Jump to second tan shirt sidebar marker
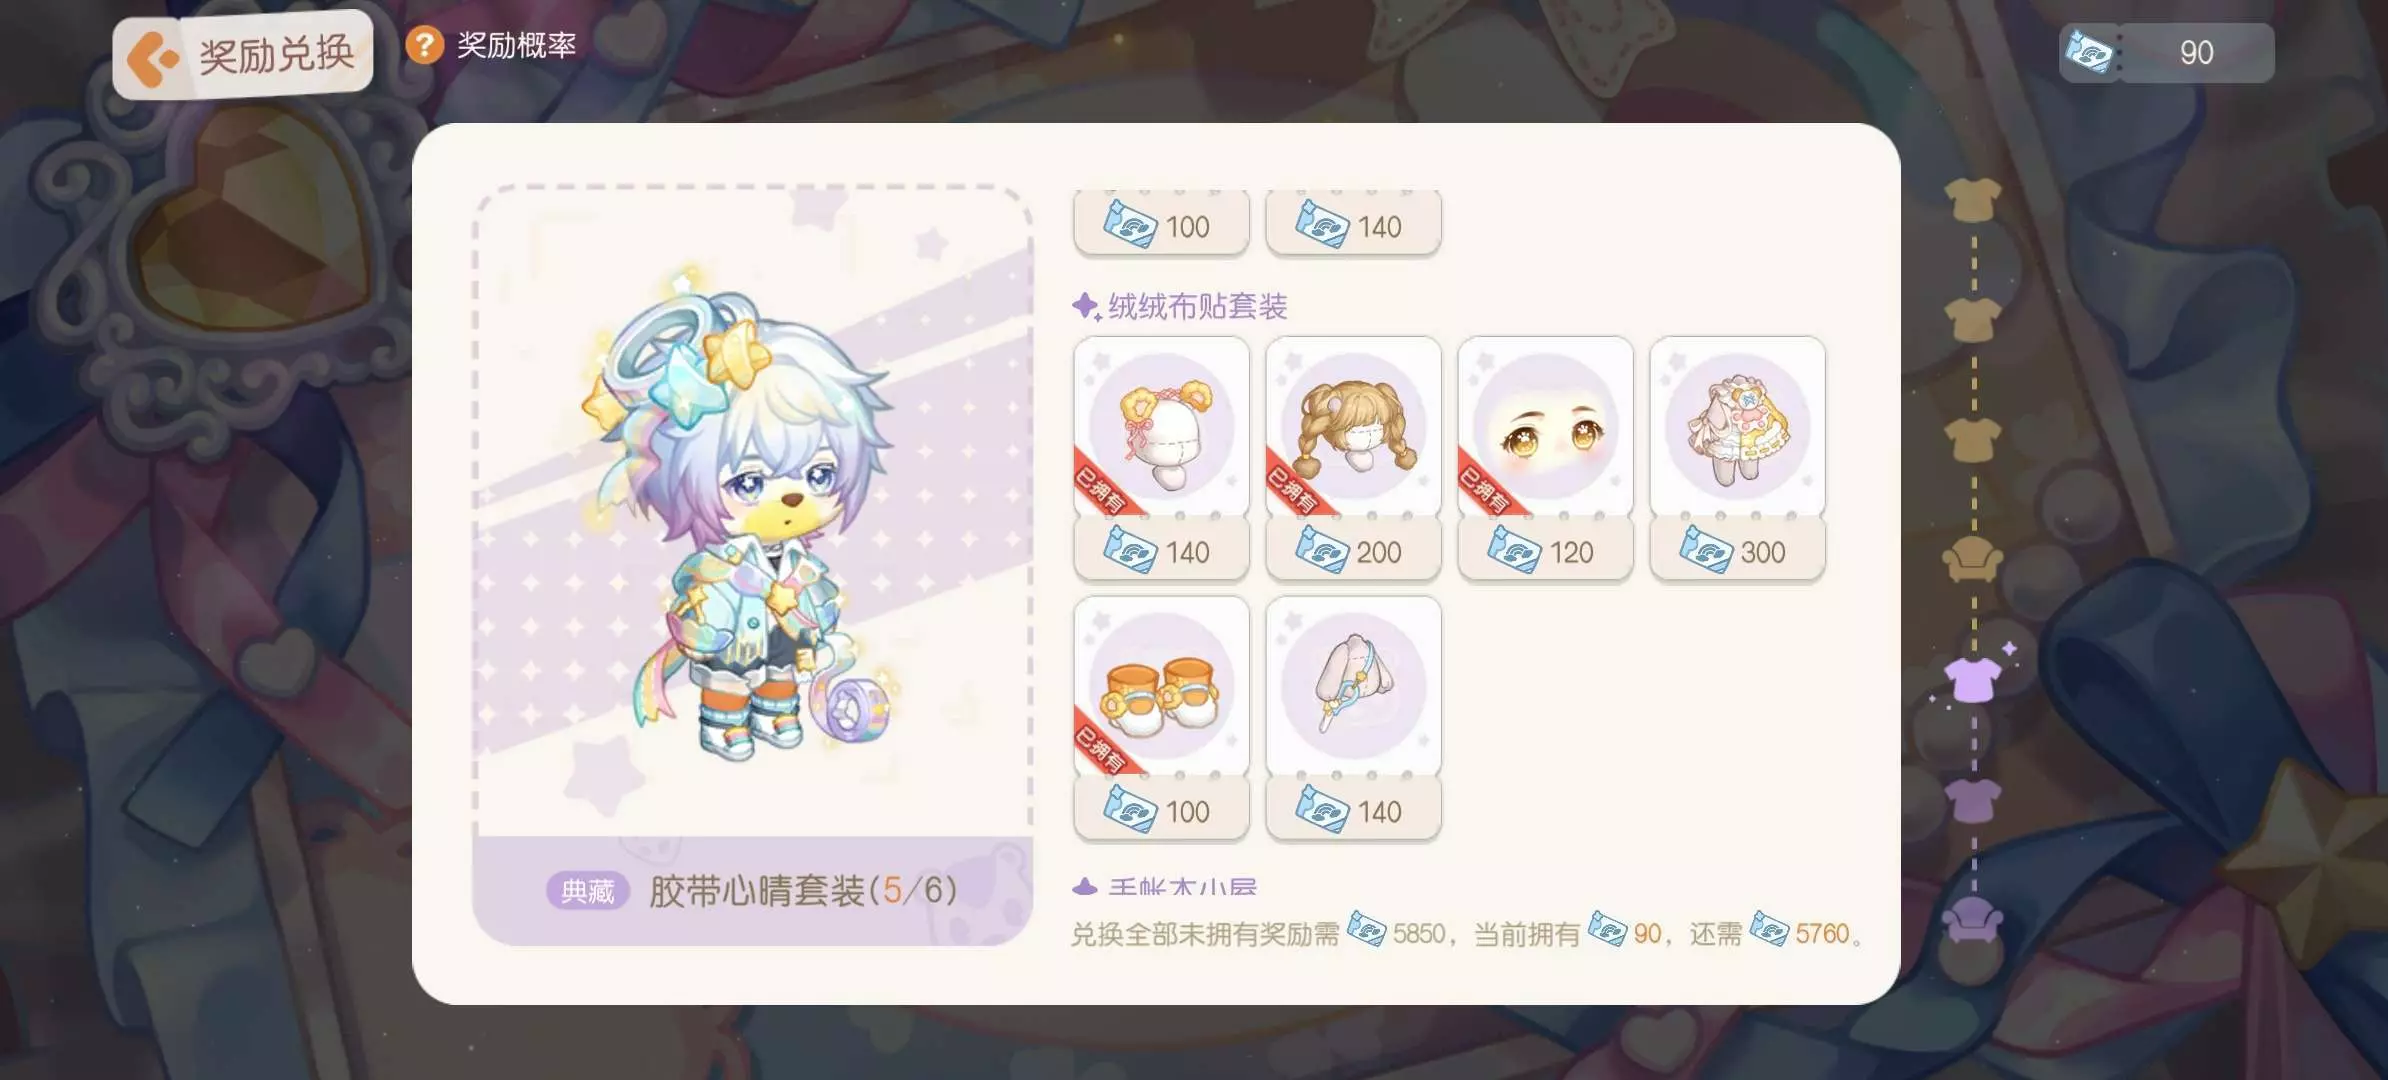Viewport: 2388px width, 1080px height. tap(1973, 320)
